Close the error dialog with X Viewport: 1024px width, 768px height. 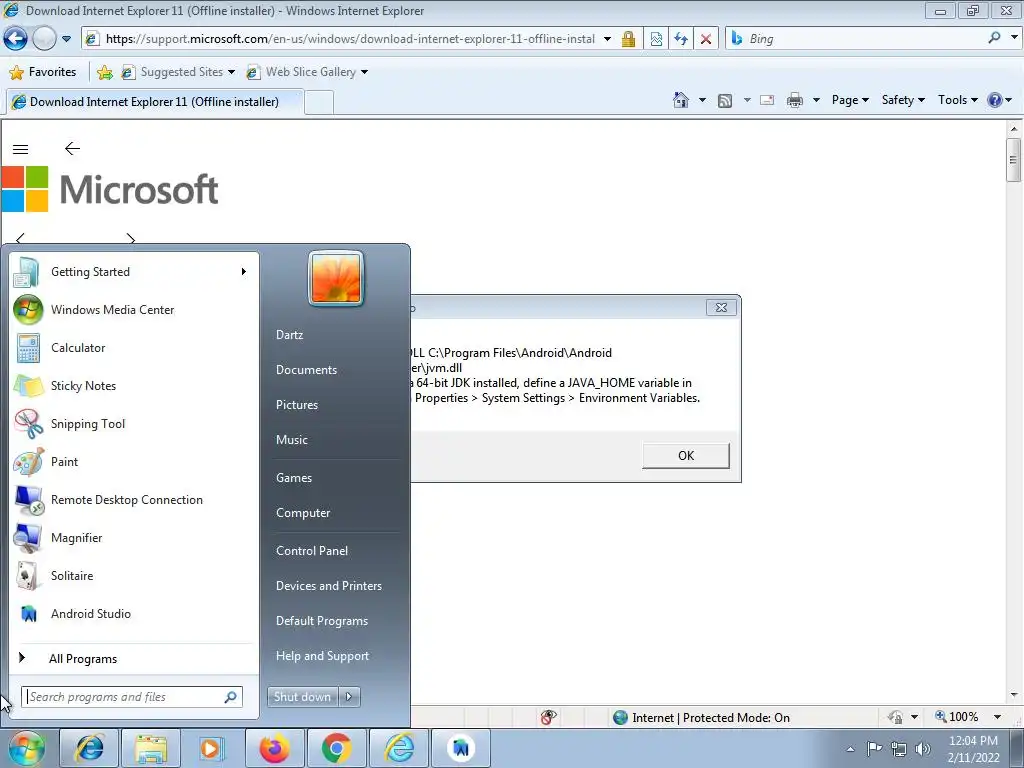(721, 308)
